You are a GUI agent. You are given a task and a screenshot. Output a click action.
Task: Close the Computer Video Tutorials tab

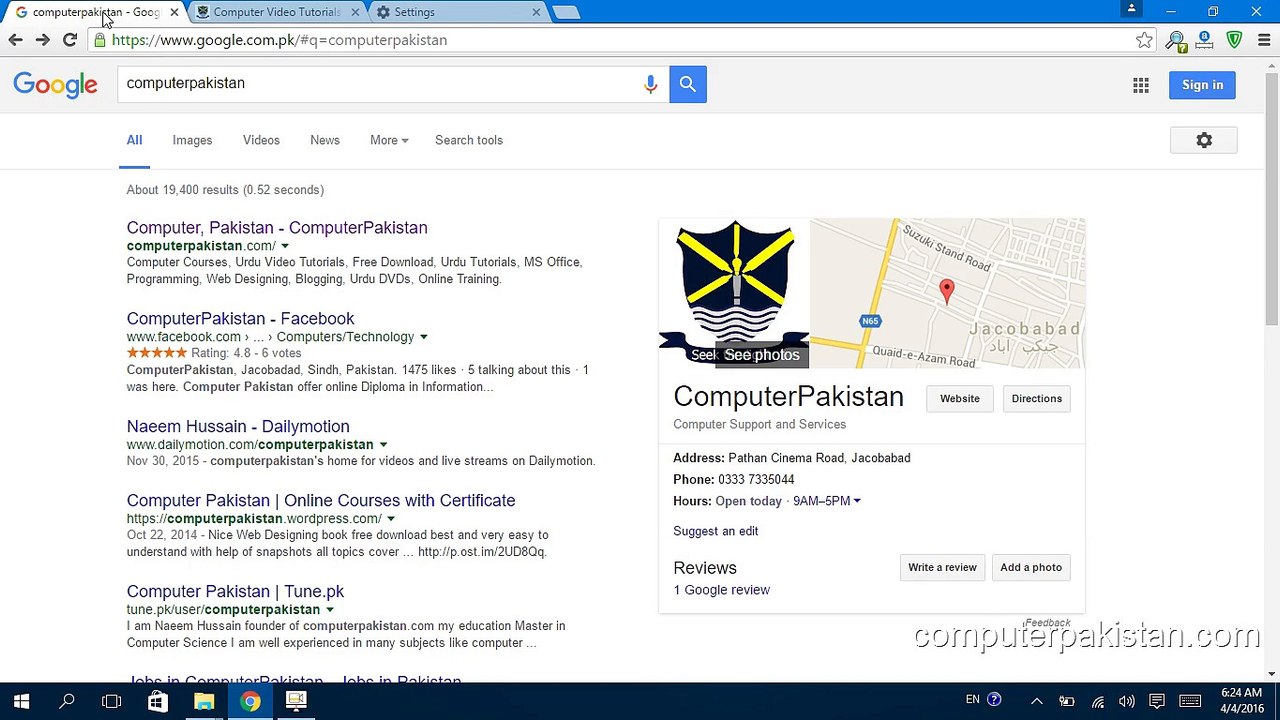click(355, 12)
